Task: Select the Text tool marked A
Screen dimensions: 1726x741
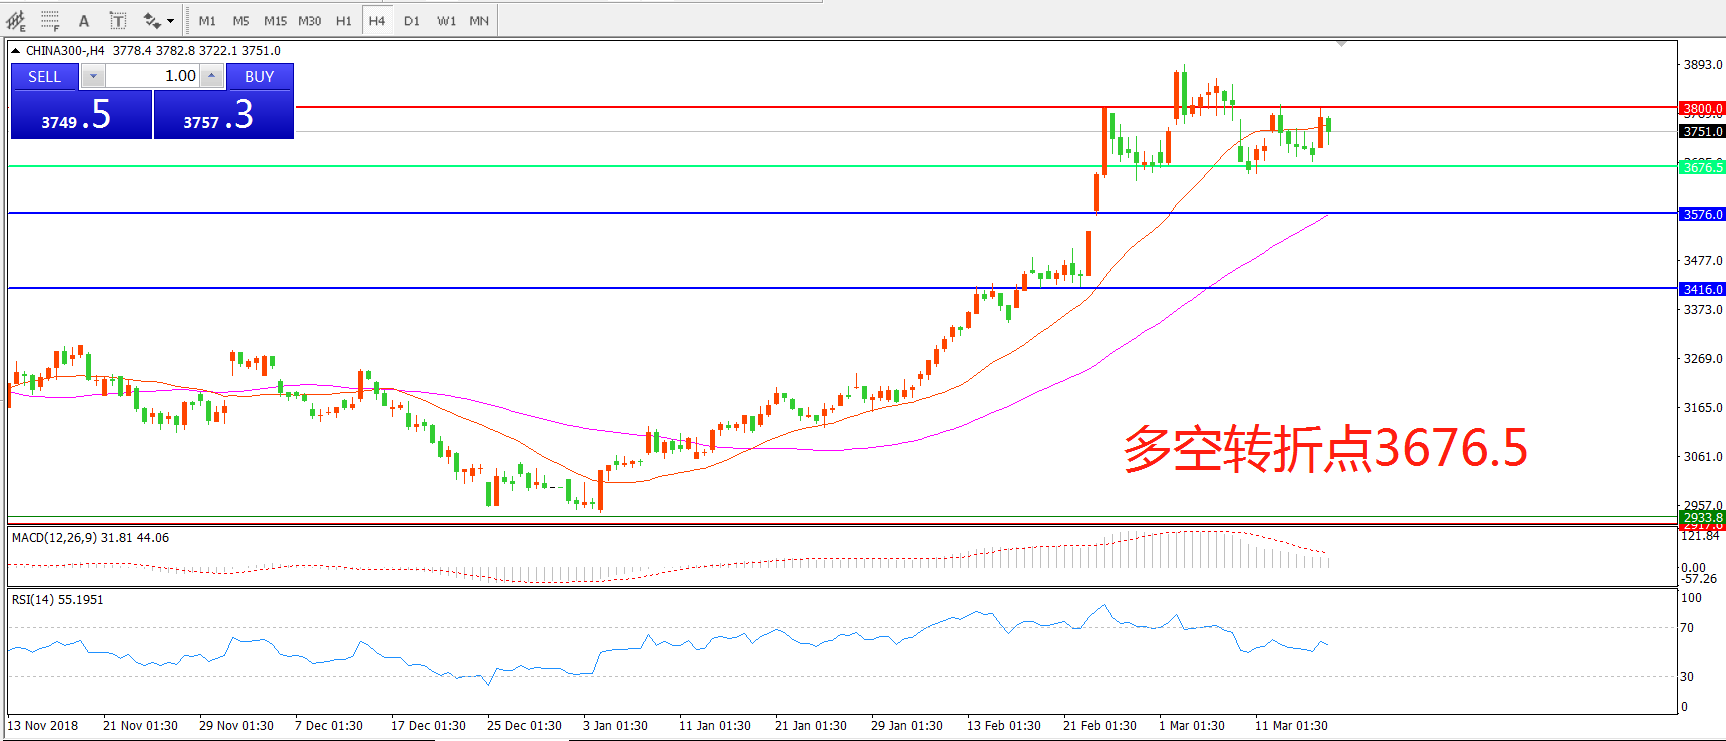Action: [x=84, y=20]
